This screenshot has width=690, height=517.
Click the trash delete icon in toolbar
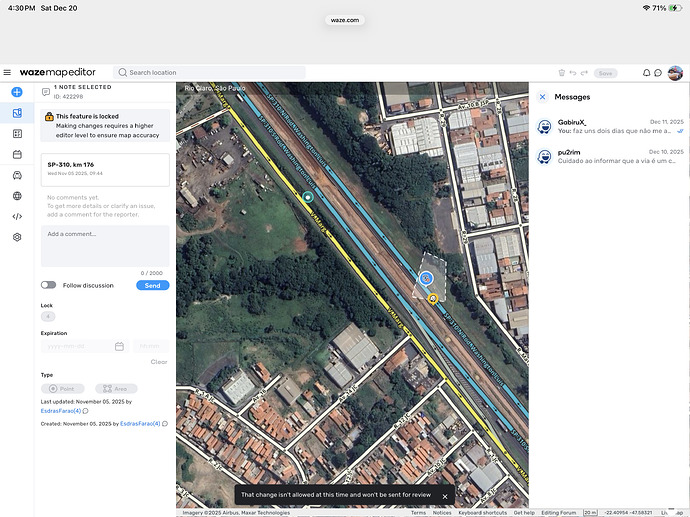[x=561, y=73]
